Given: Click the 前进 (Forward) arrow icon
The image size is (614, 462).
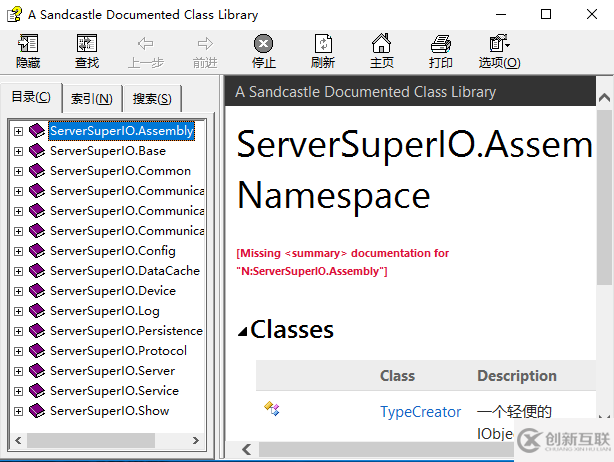Looking at the screenshot, I should (205, 43).
